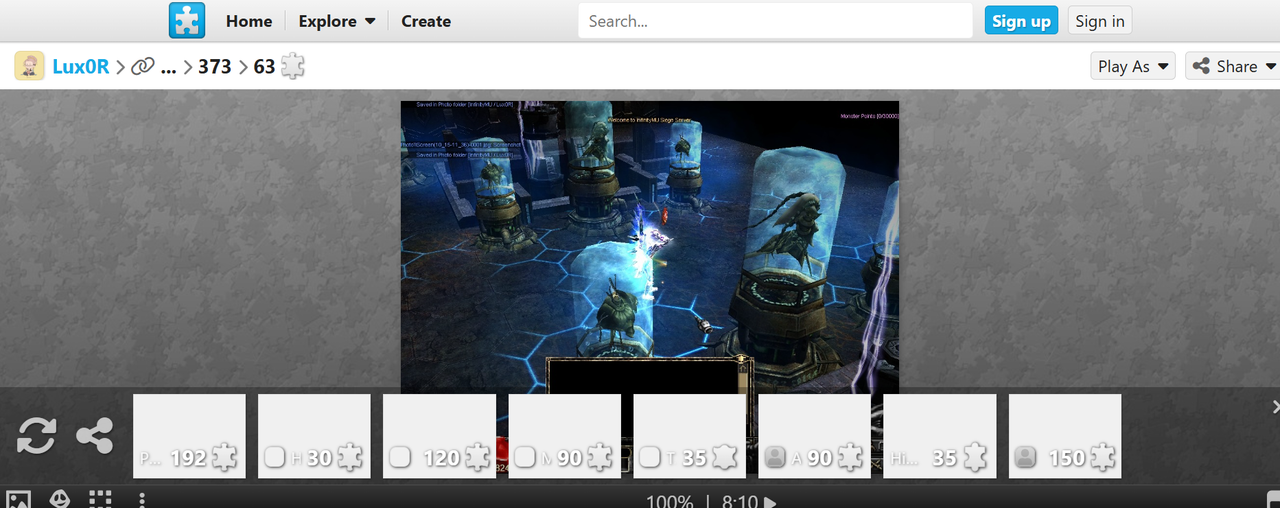Click the grid arrange pieces icon
Screen dimensions: 1280x508
[100, 499]
